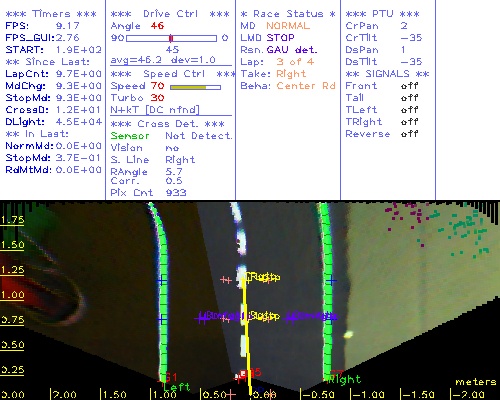Toggle the Tail signal off value
This screenshot has width=500, height=400.
click(x=409, y=98)
